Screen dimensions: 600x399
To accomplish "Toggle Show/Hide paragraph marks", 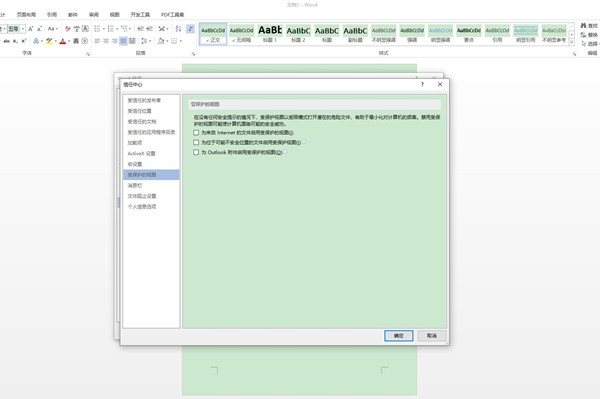I will pos(190,29).
